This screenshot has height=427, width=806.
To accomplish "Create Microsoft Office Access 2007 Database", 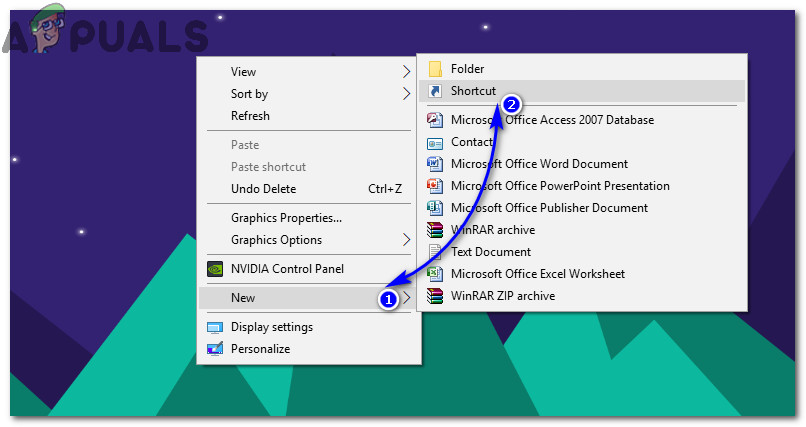I will pyautogui.click(x=582, y=120).
